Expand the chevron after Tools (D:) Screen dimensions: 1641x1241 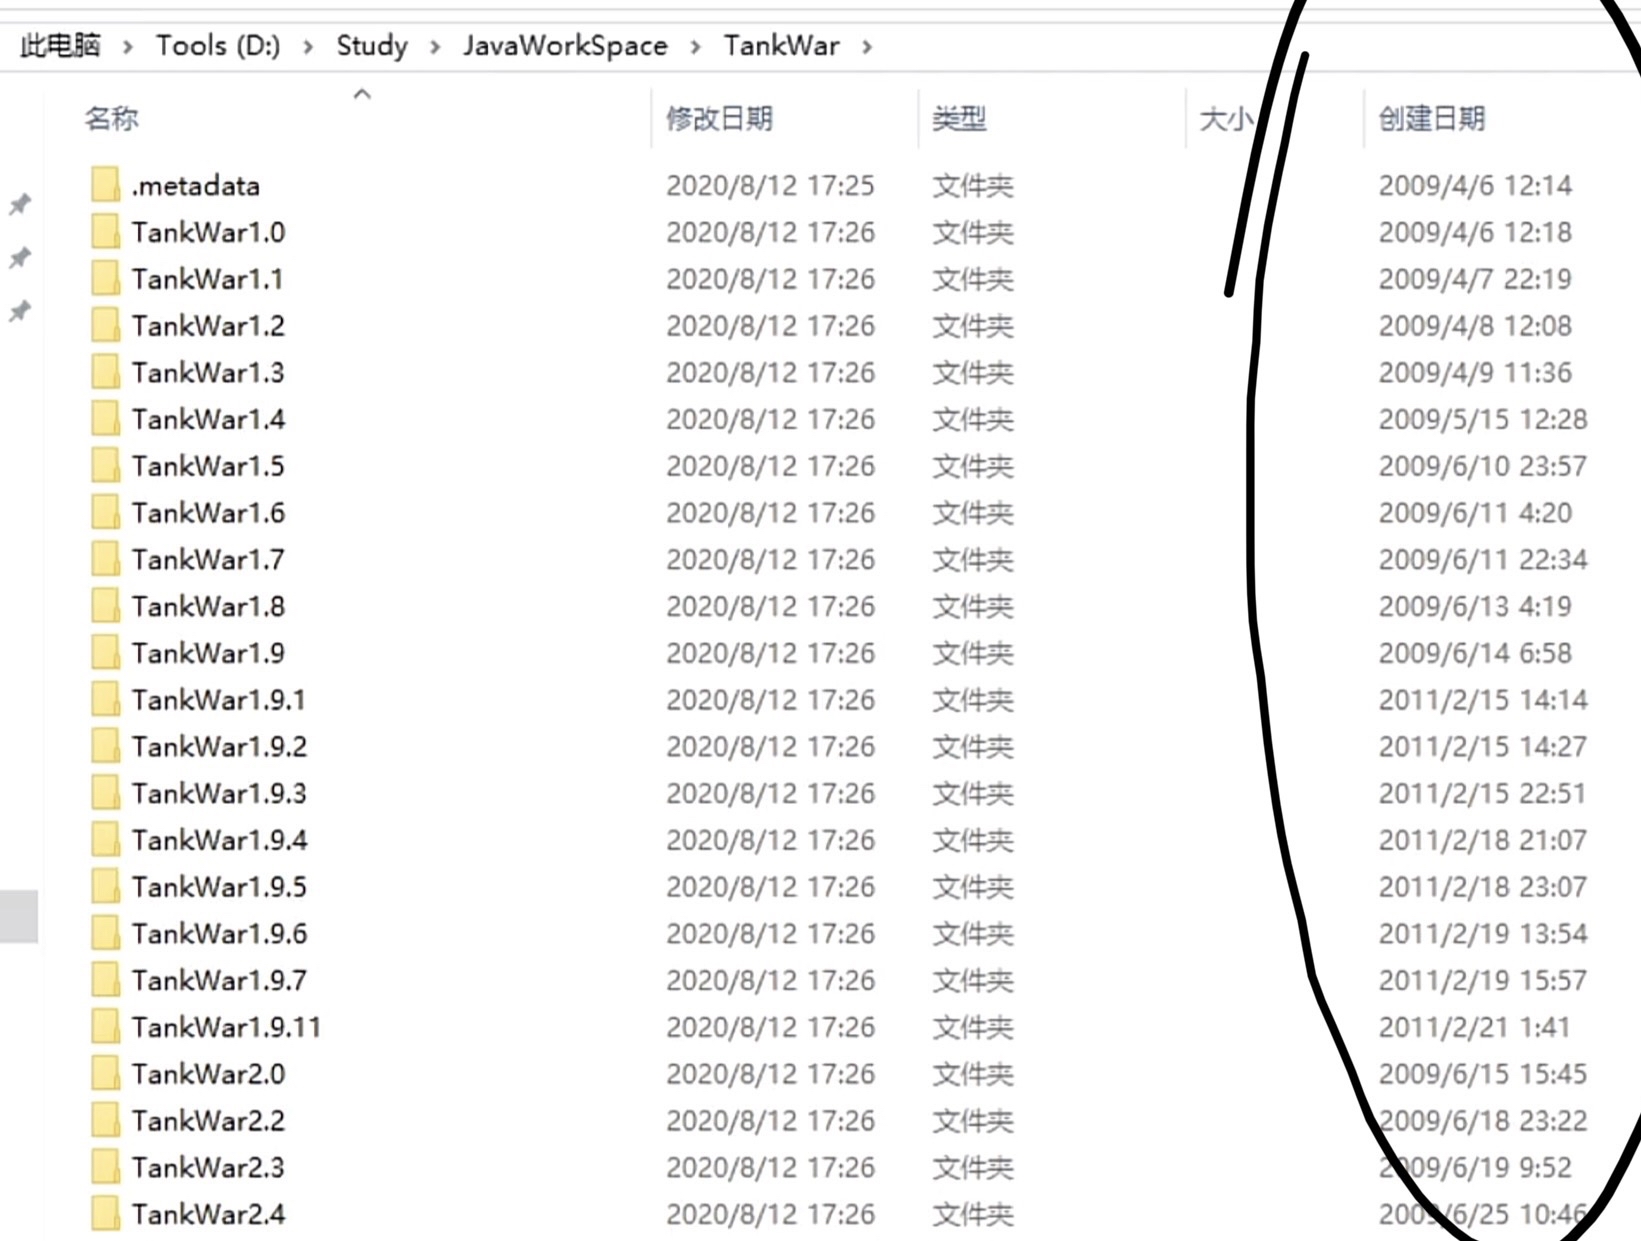pyautogui.click(x=308, y=47)
